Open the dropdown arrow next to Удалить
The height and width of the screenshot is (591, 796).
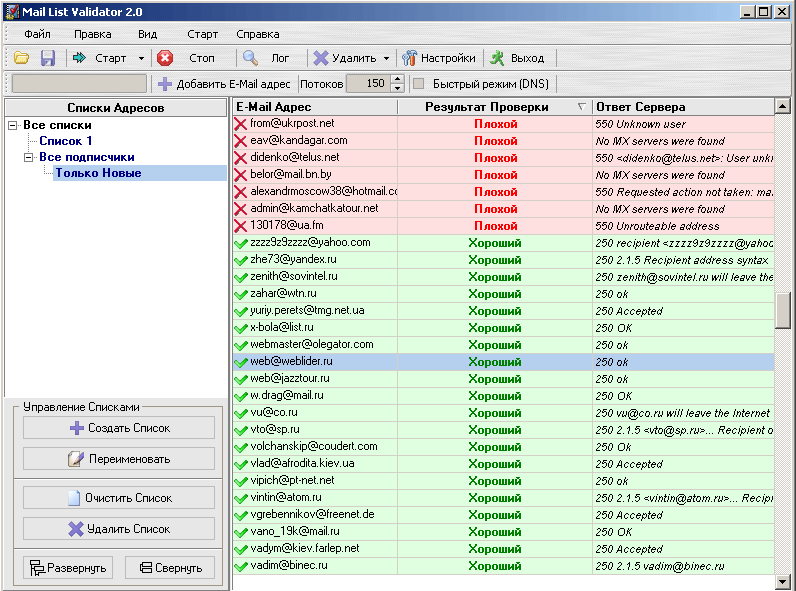coord(386,58)
